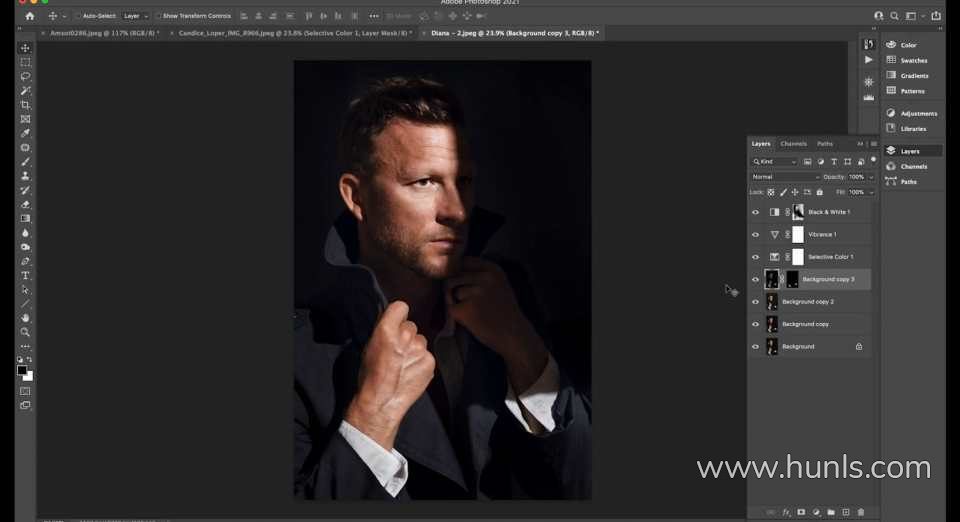Select the Crop tool
This screenshot has height=522, width=960.
coord(25,105)
